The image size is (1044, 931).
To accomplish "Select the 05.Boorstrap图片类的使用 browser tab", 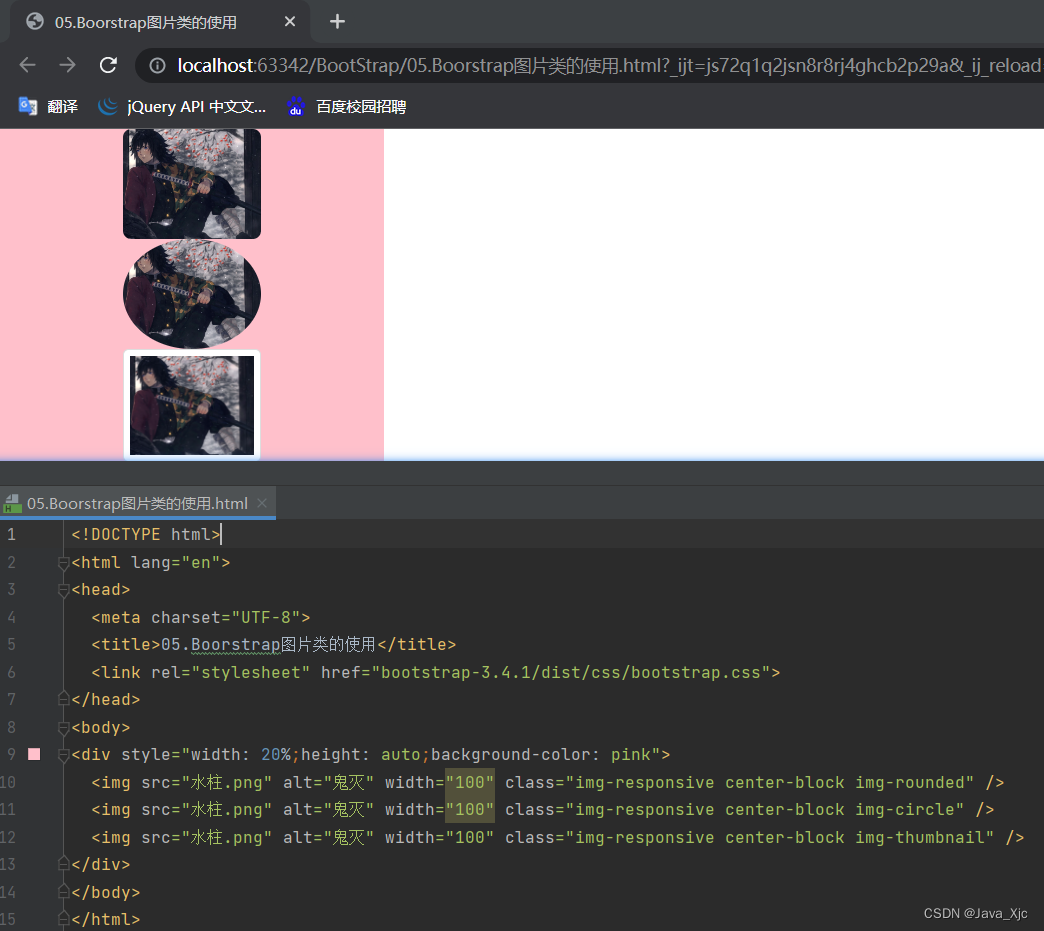I will [x=160, y=22].
